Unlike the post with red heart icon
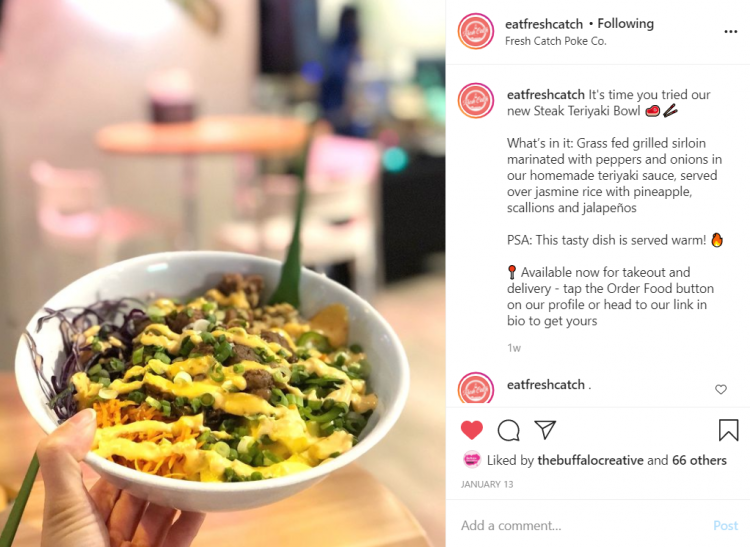Image resolution: width=750 pixels, height=547 pixels. pos(472,430)
